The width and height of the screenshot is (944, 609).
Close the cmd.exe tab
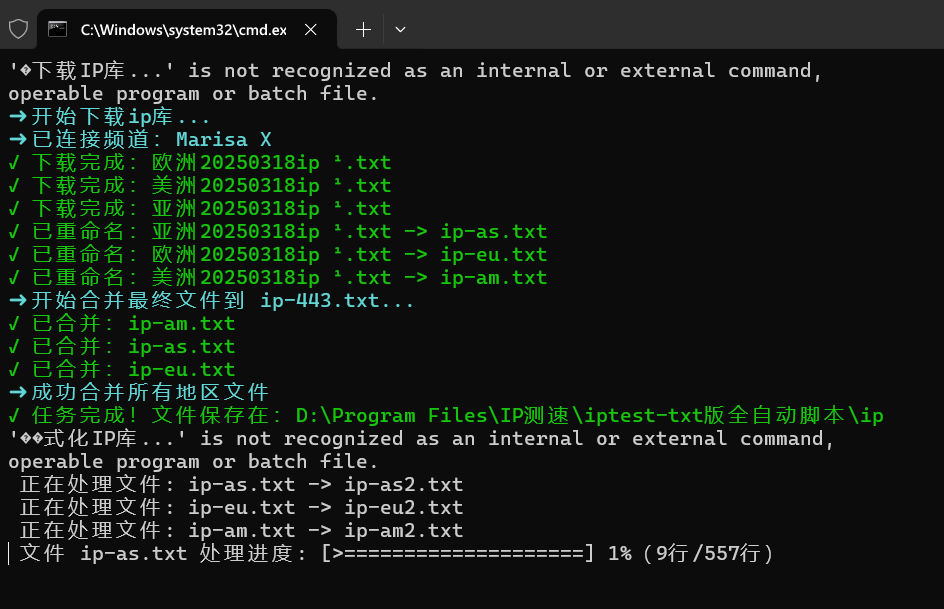pyautogui.click(x=311, y=29)
